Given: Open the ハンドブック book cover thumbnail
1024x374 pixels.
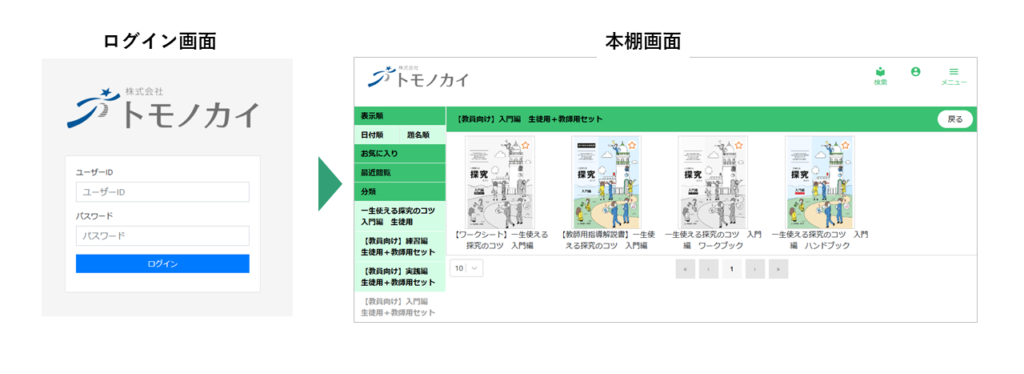Looking at the screenshot, I should 820,182.
